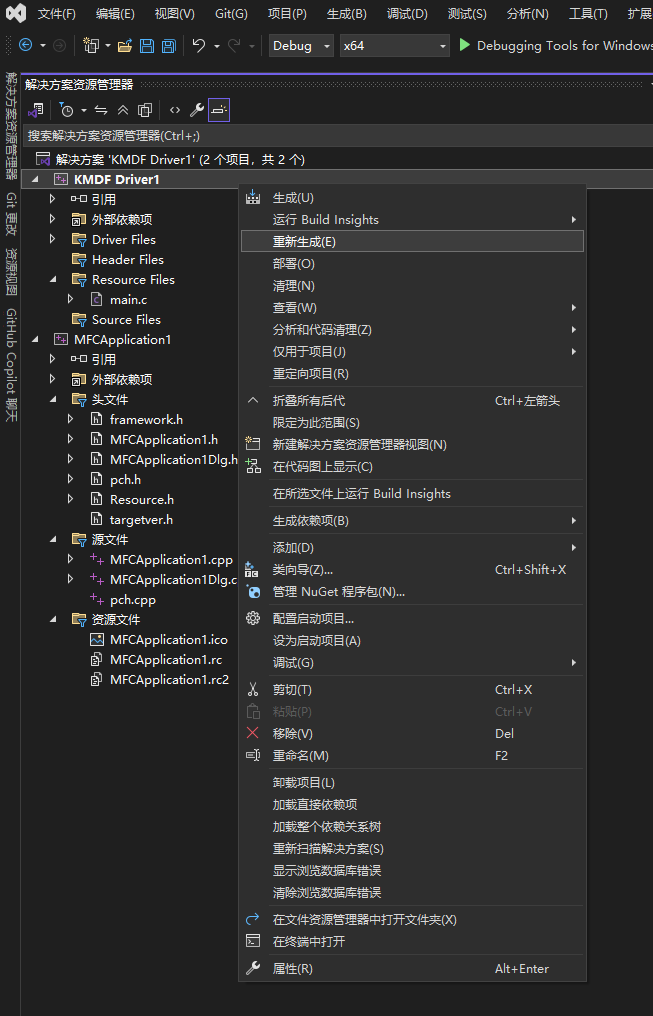This screenshot has height=1016, width=653.
Task: Toggle Show All Files icon
Action: [145, 110]
